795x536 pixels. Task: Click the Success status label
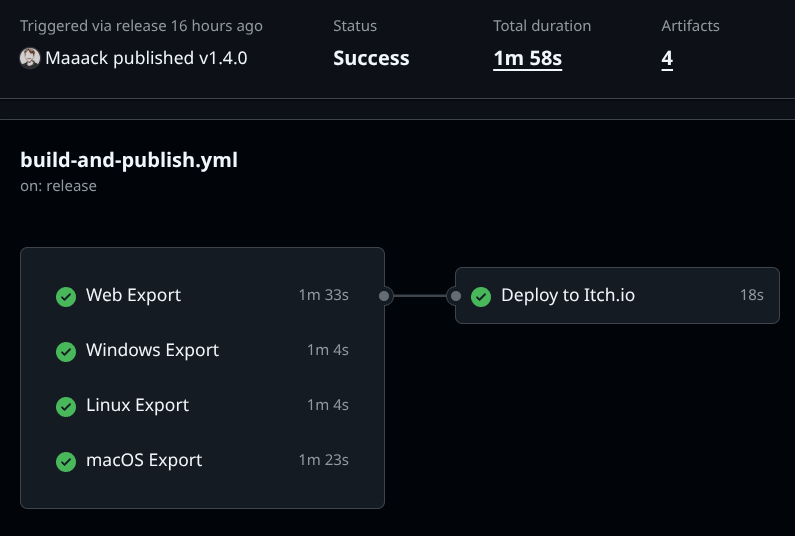point(371,58)
